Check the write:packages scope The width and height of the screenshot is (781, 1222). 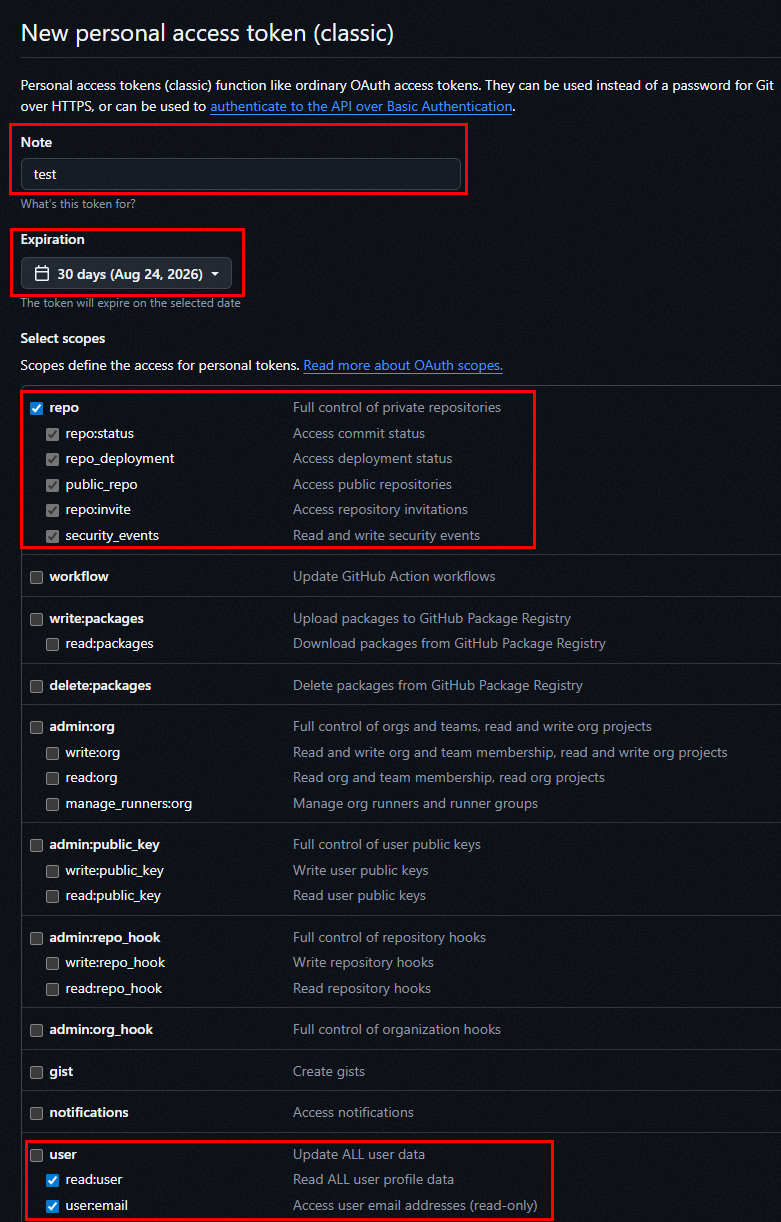click(x=37, y=619)
